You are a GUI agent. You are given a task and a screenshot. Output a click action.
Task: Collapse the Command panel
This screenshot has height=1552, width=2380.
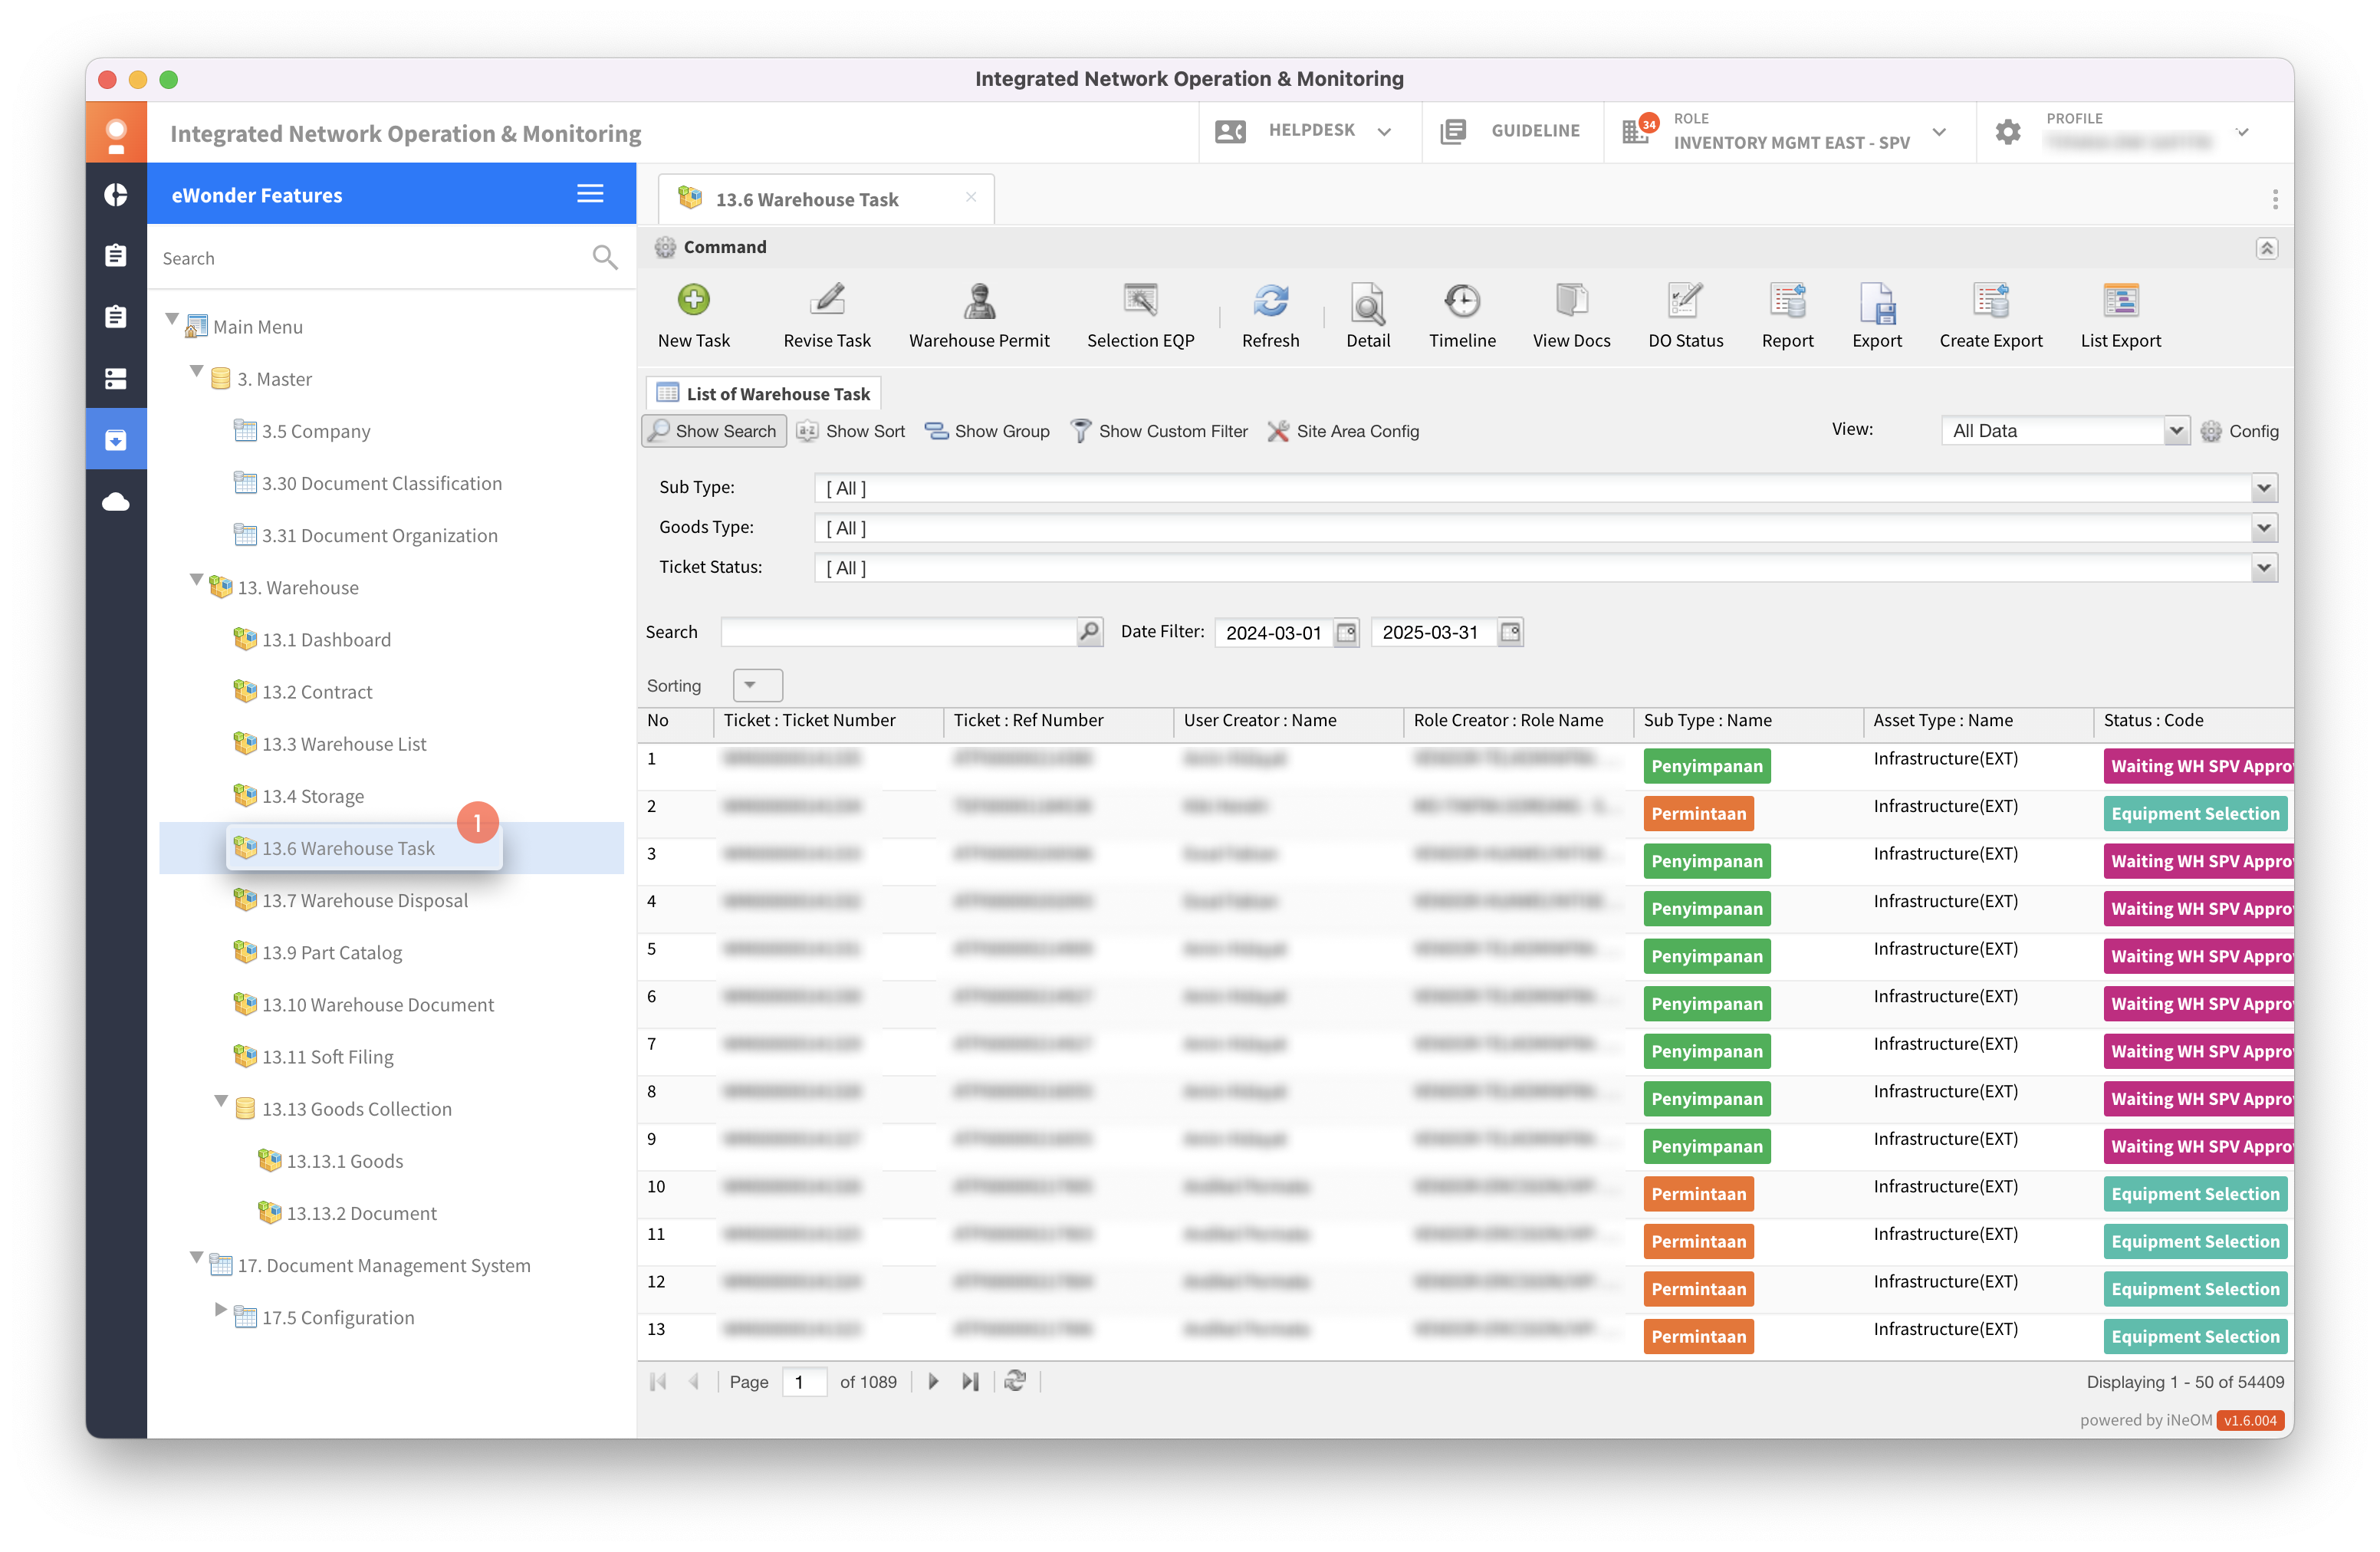coord(2267,248)
